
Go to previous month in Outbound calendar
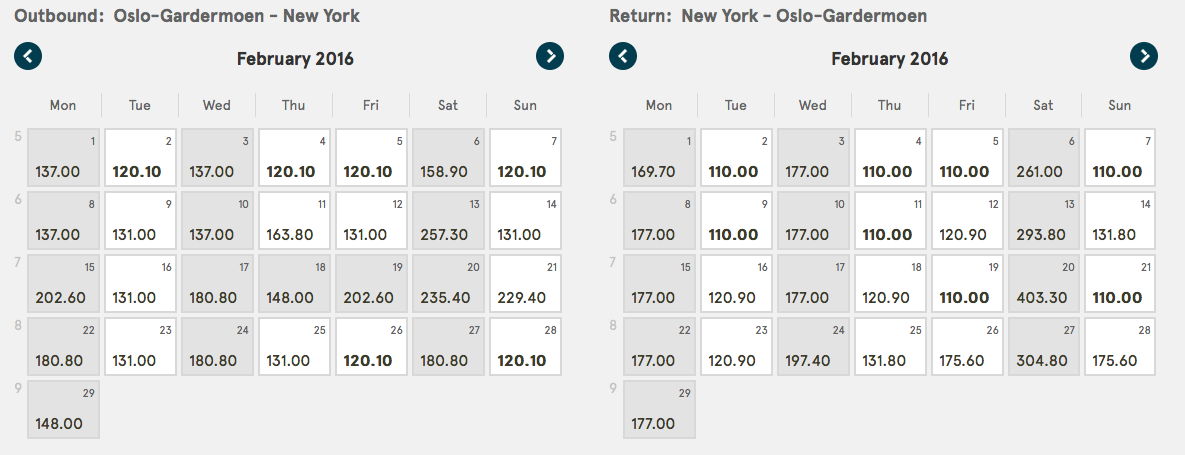coord(28,56)
